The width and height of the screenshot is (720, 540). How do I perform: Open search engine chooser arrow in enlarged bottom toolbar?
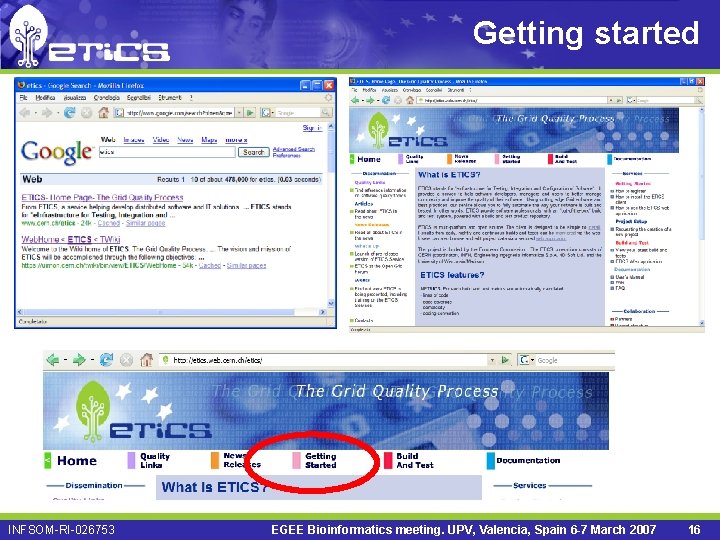[533, 360]
